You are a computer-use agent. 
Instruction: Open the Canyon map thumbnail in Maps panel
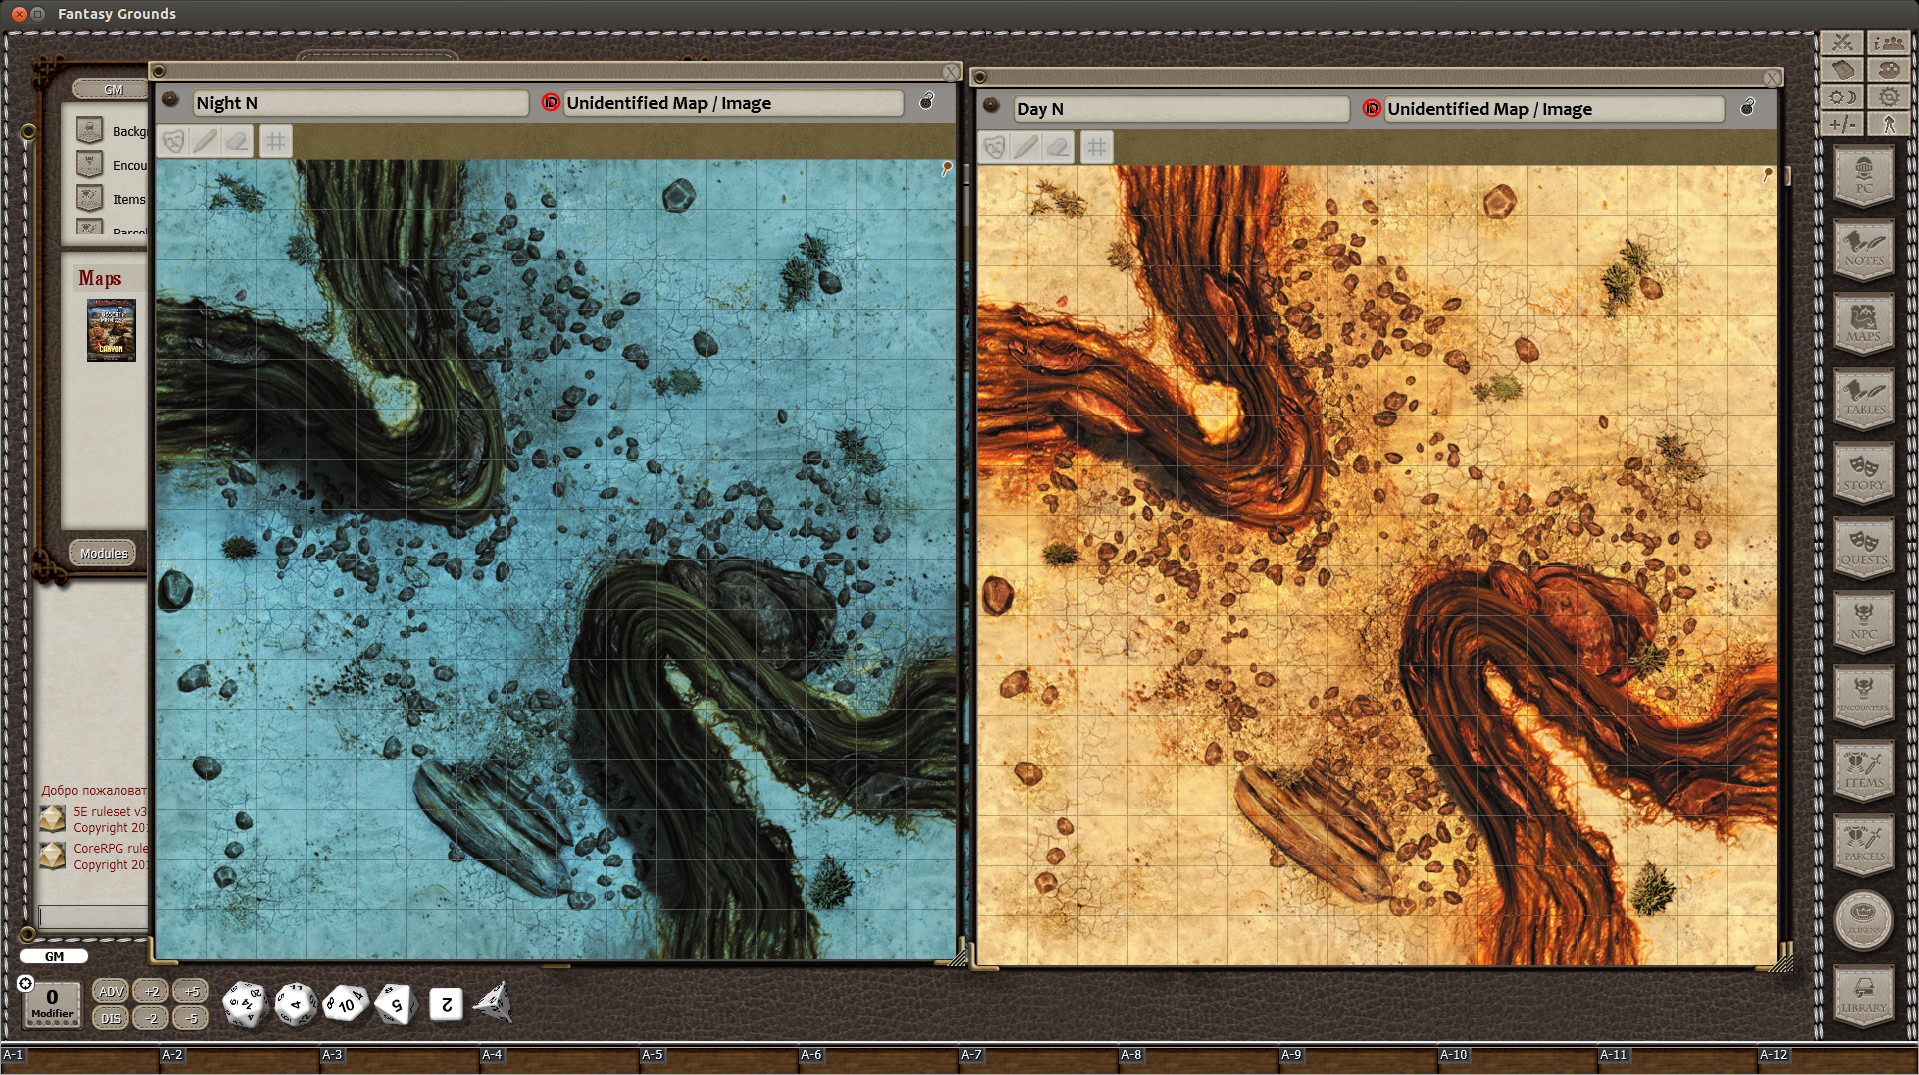(x=111, y=330)
